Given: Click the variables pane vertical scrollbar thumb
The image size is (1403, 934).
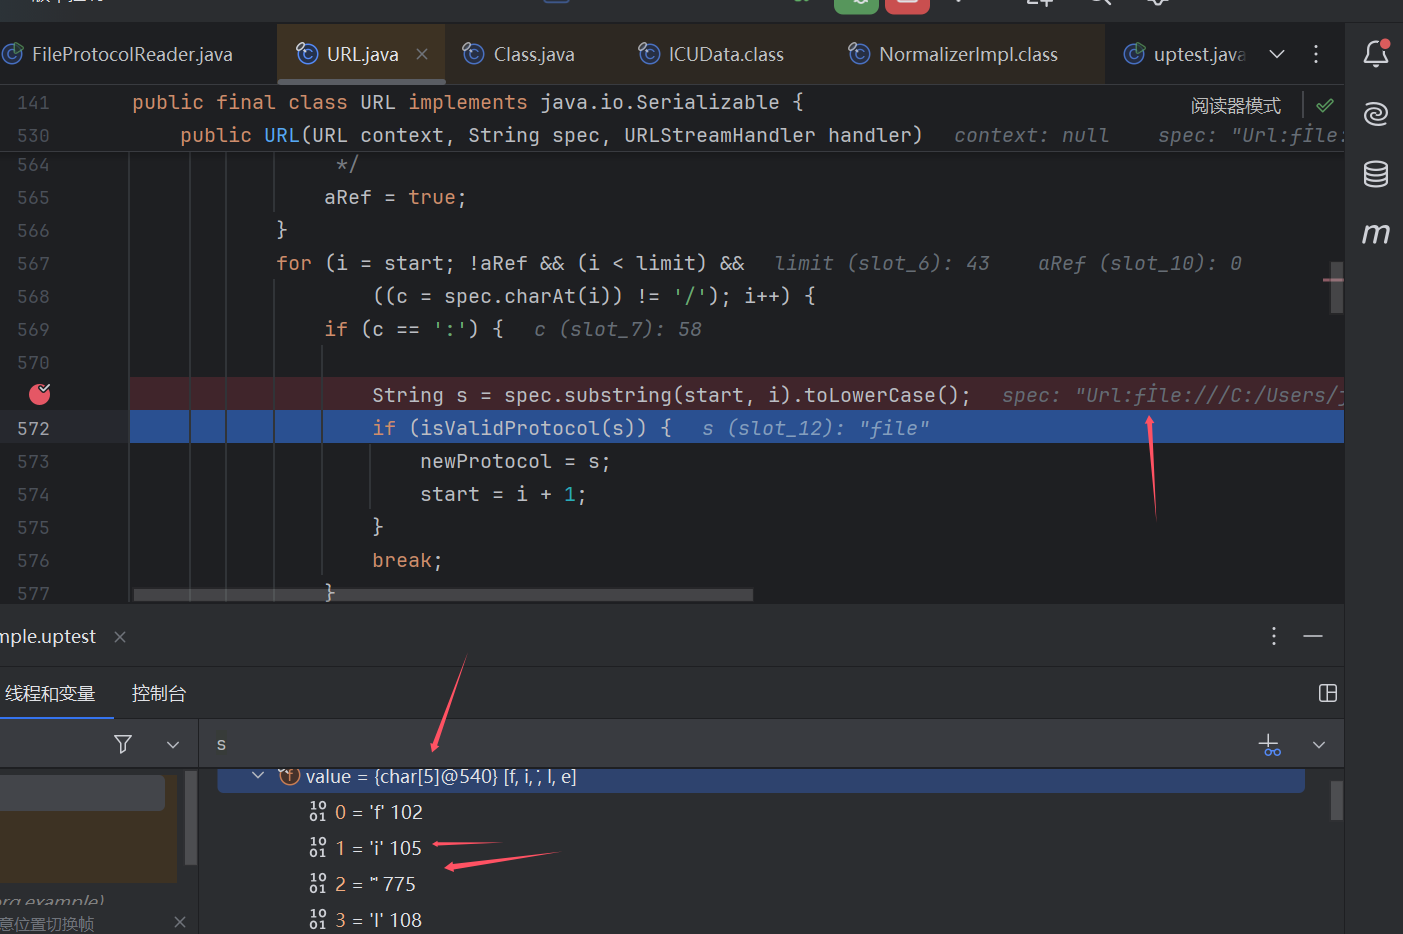Looking at the screenshot, I should pos(1336,800).
